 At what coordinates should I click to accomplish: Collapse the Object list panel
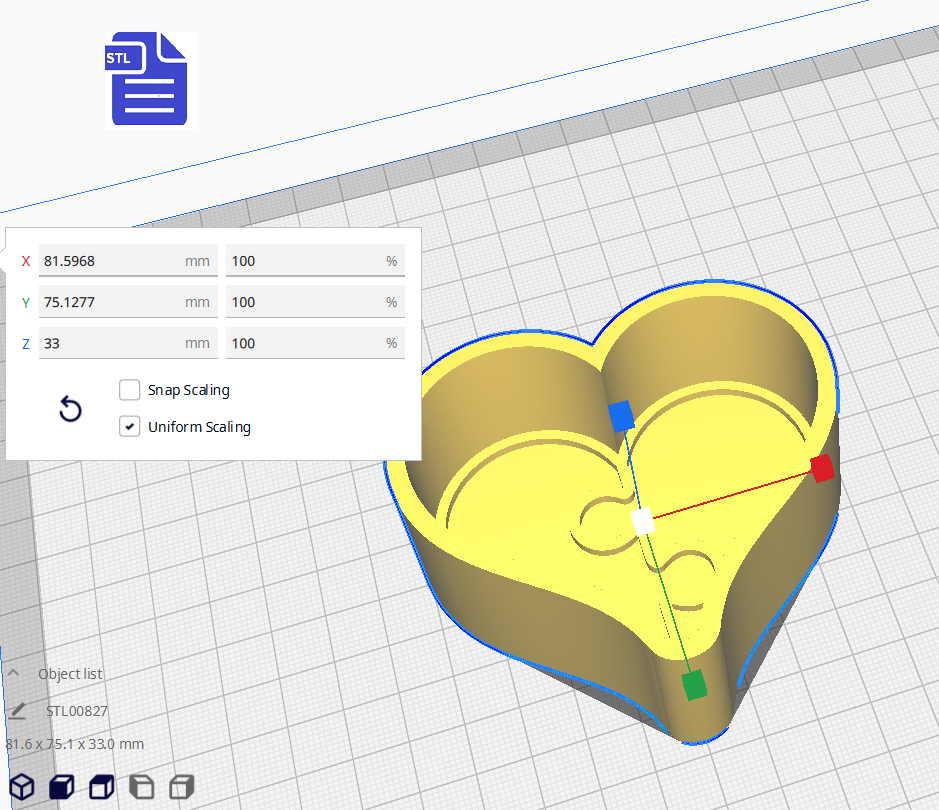pyautogui.click(x=13, y=673)
